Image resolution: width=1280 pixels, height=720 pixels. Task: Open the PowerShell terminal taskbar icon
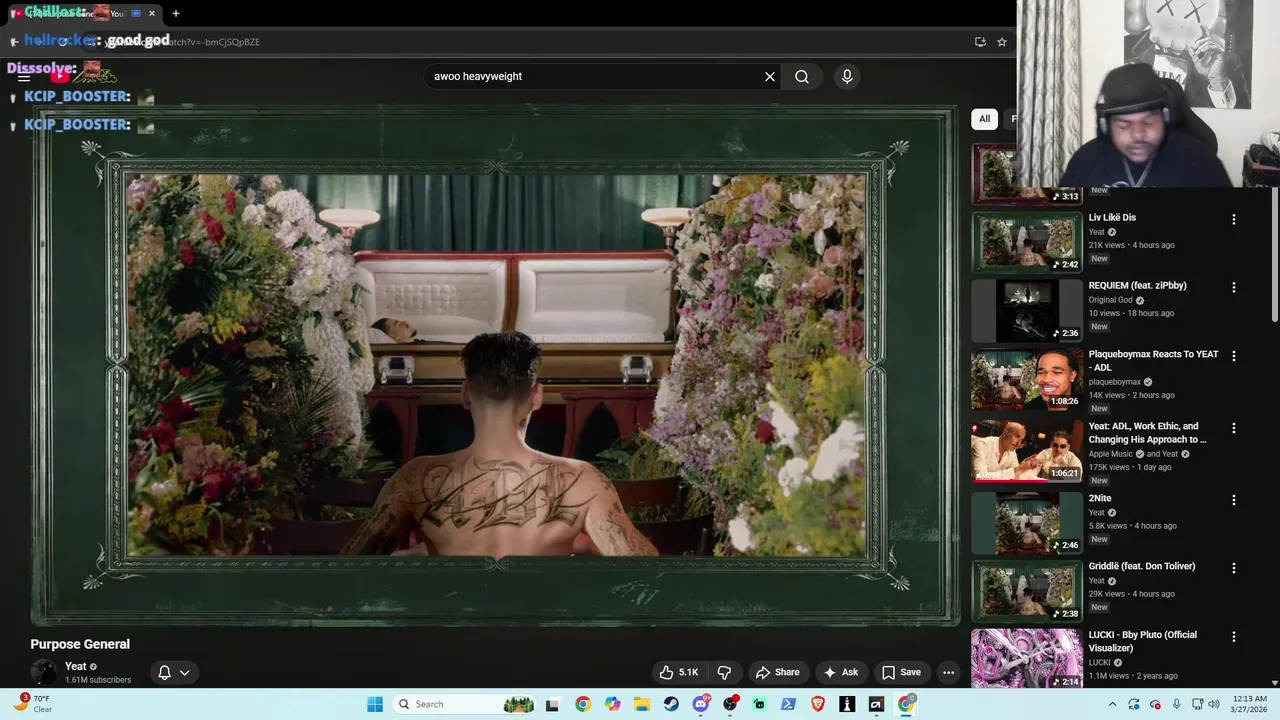pyautogui.click(x=788, y=704)
